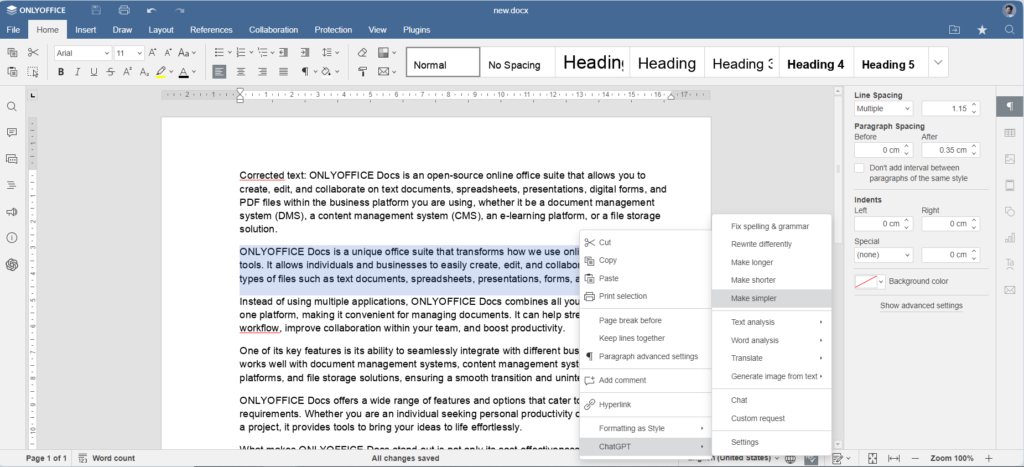Apply superscript formatting
Viewport: 1024px width, 467px height.
coord(127,72)
